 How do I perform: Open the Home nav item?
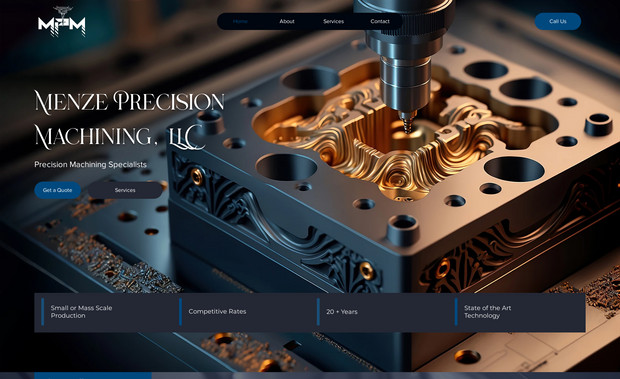[240, 21]
